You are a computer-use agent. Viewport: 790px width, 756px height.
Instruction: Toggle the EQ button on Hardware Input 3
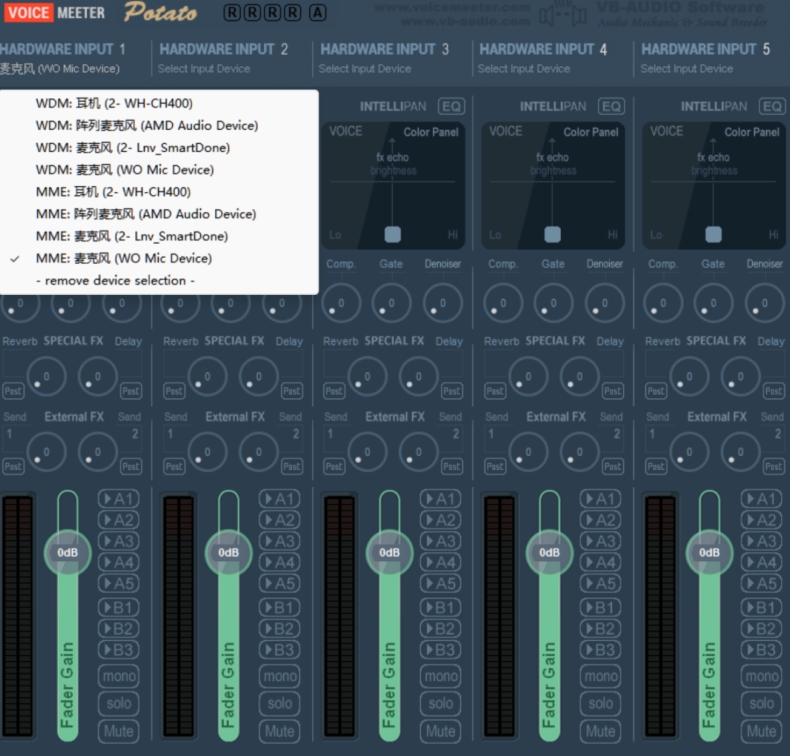point(452,106)
